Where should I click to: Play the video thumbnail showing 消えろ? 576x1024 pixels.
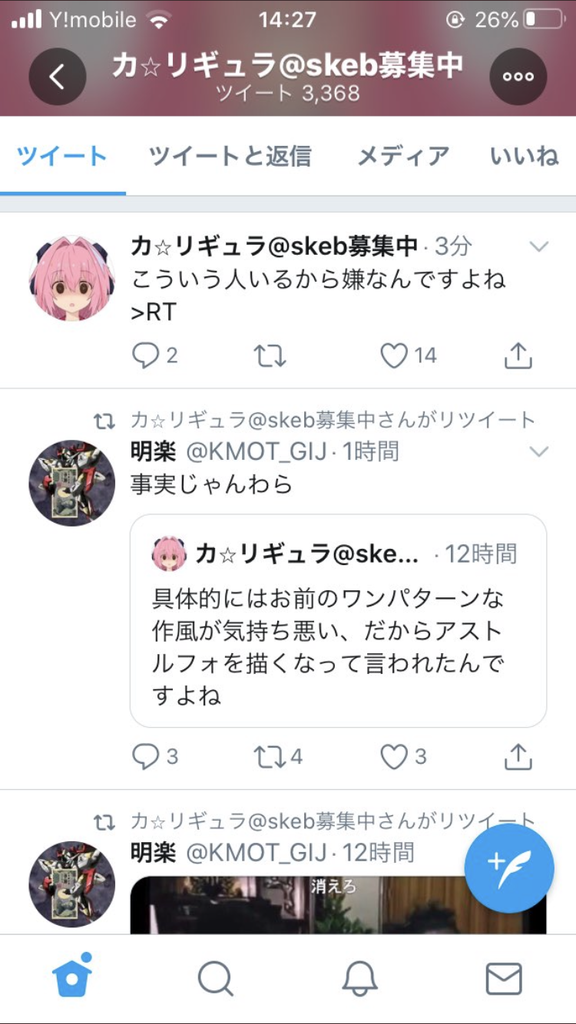338,904
